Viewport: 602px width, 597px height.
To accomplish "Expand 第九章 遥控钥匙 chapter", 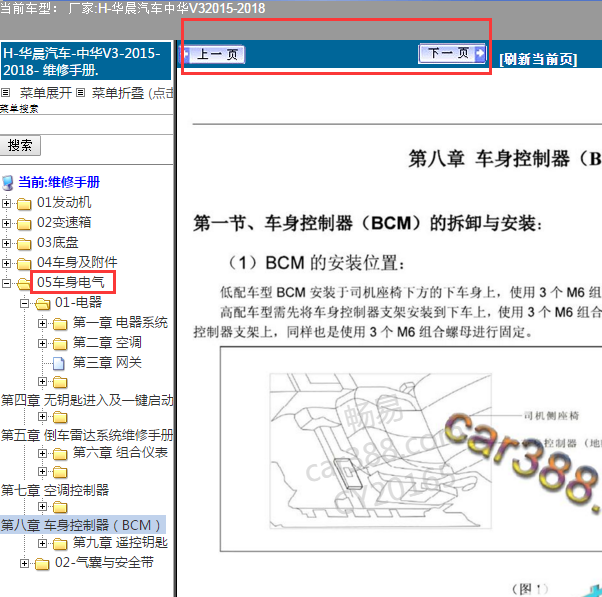I will pyautogui.click(x=42, y=543).
